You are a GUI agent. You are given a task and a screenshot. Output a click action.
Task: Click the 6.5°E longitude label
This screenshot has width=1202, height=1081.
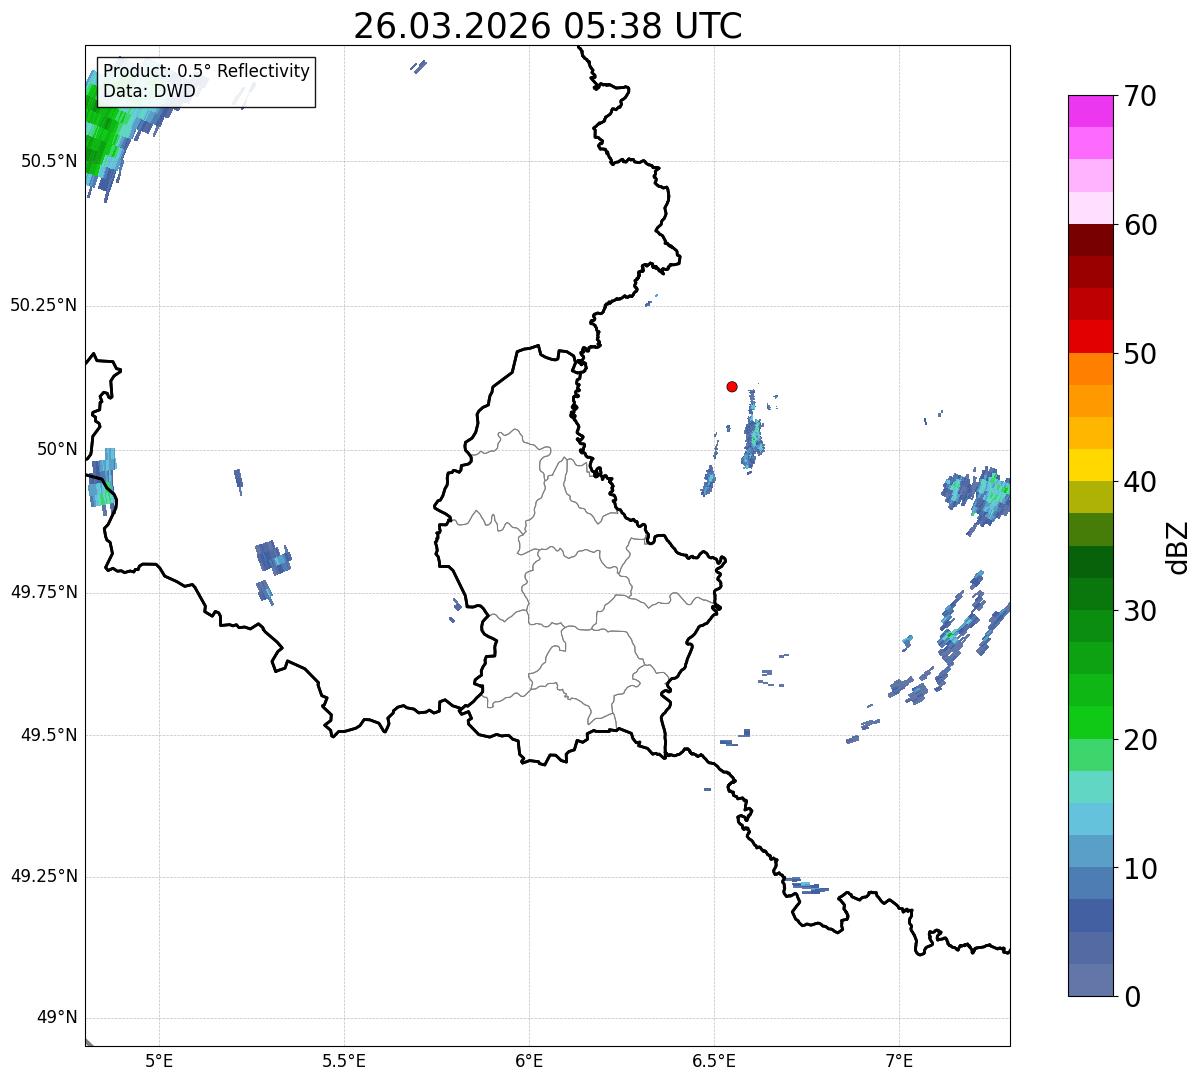coord(714,1061)
